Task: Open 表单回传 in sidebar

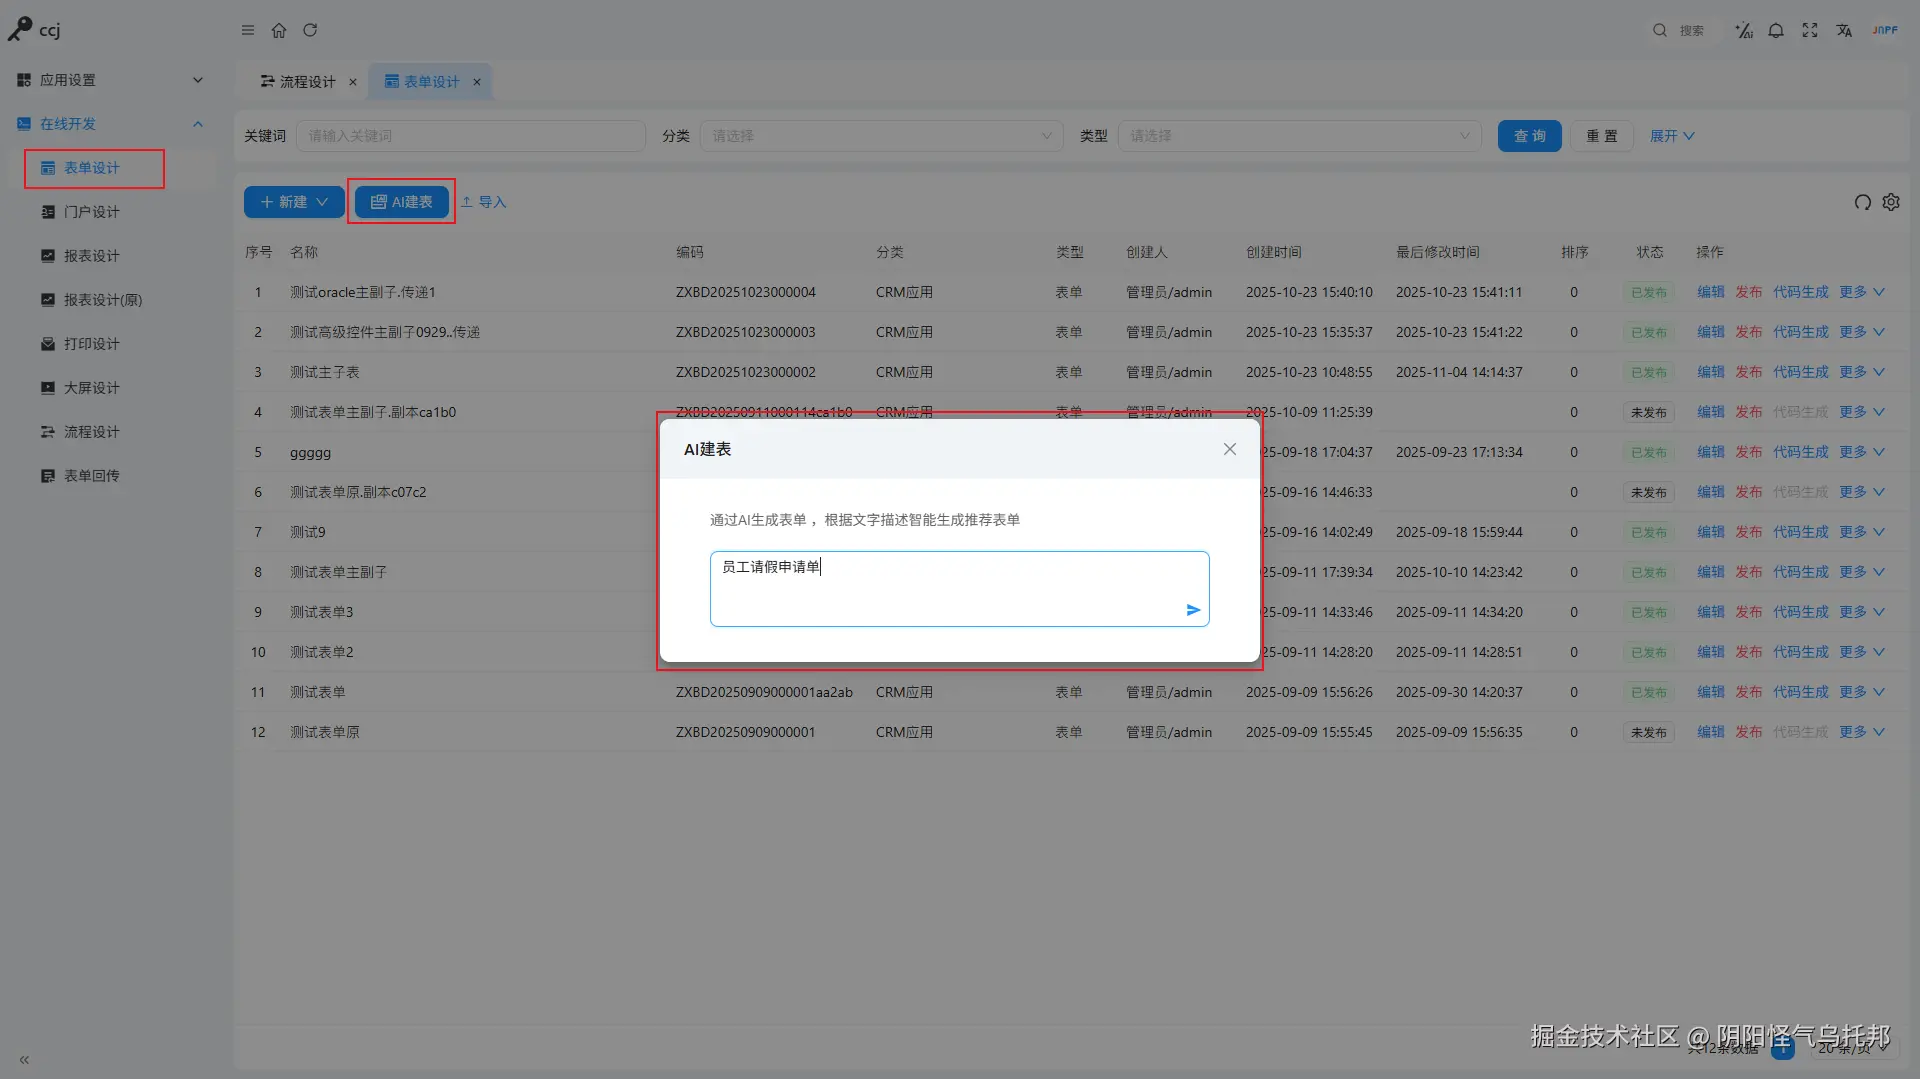Action: (92, 476)
